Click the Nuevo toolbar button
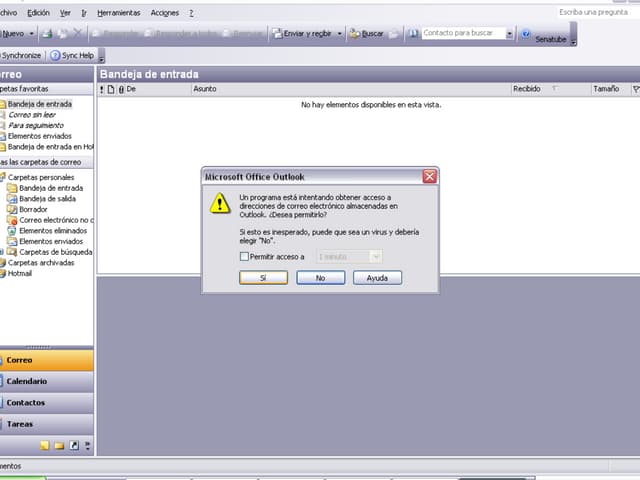This screenshot has width=640, height=480. [13, 34]
